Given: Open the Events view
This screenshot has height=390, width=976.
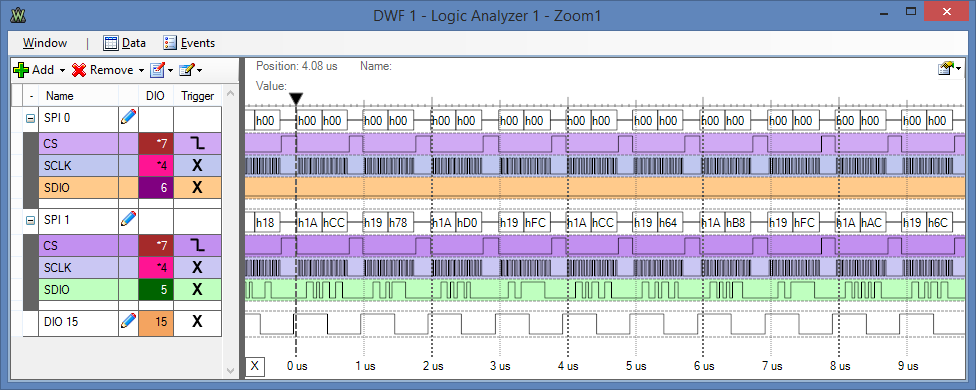Looking at the screenshot, I should [189, 43].
